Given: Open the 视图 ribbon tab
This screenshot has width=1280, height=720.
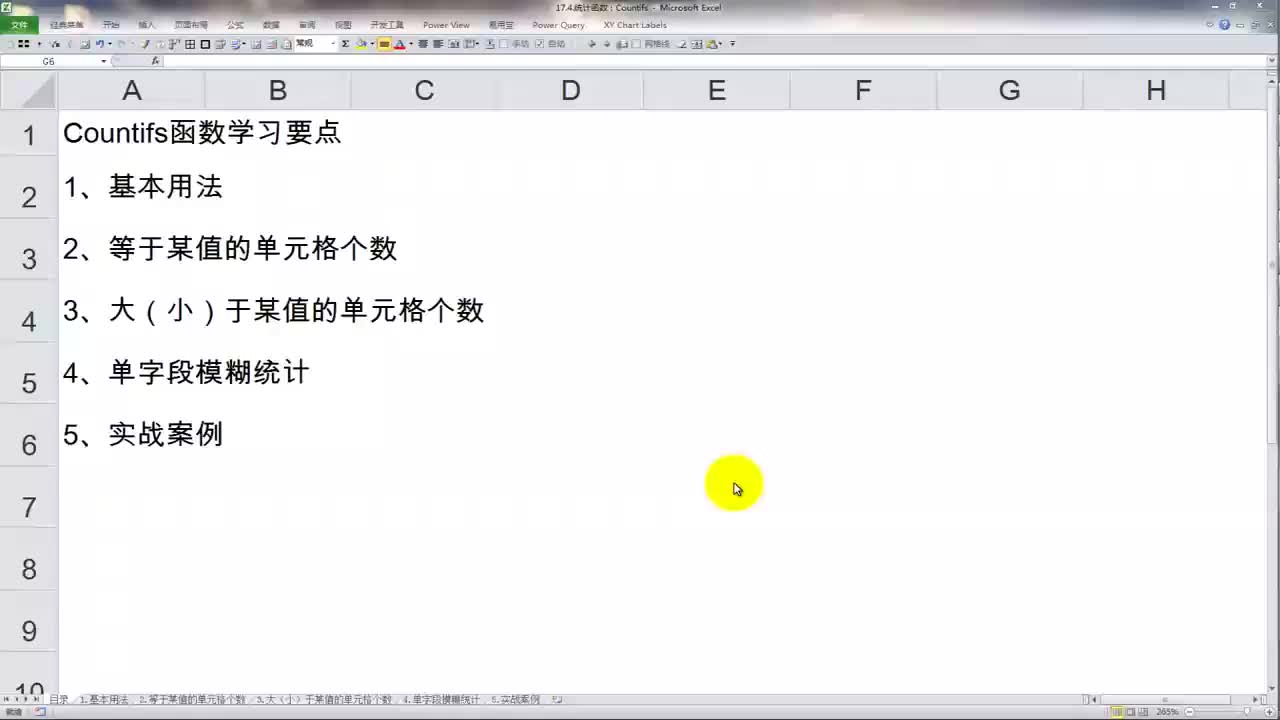Looking at the screenshot, I should (343, 25).
